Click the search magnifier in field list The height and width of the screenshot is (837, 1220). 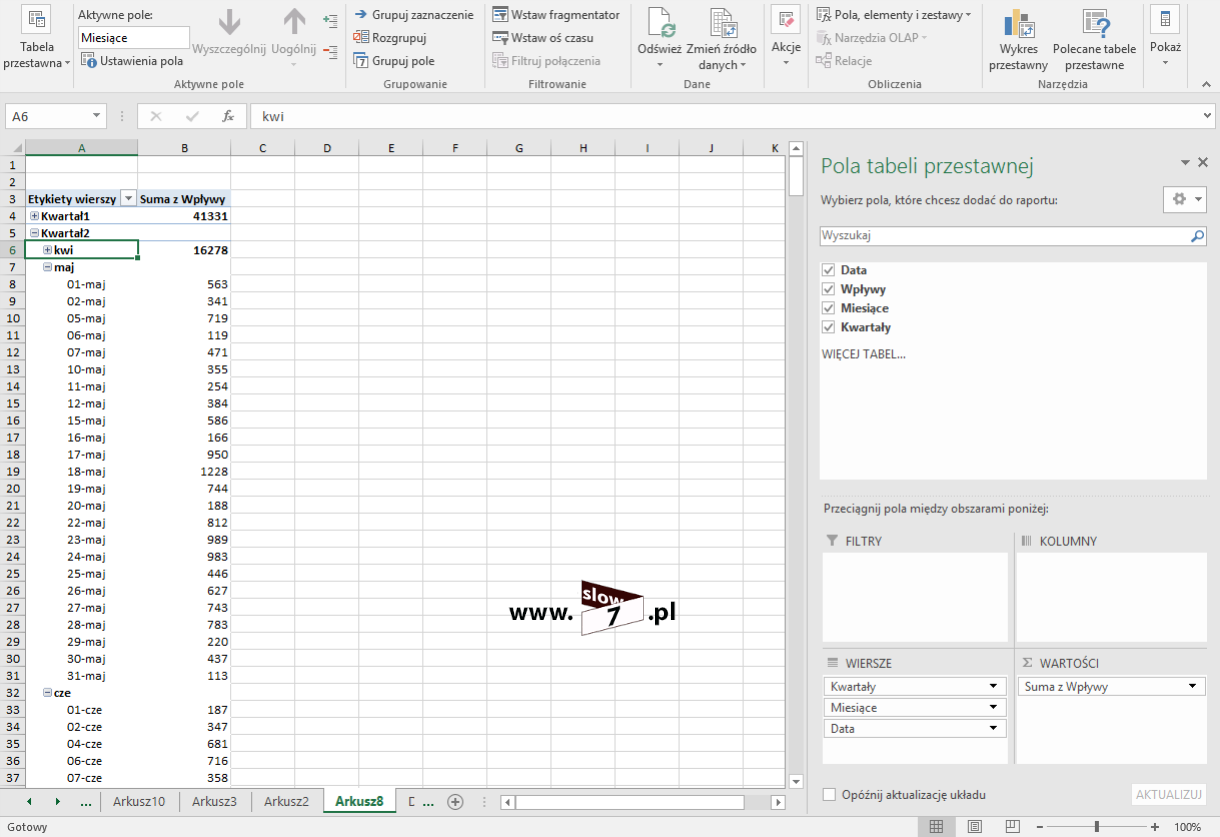(1197, 237)
